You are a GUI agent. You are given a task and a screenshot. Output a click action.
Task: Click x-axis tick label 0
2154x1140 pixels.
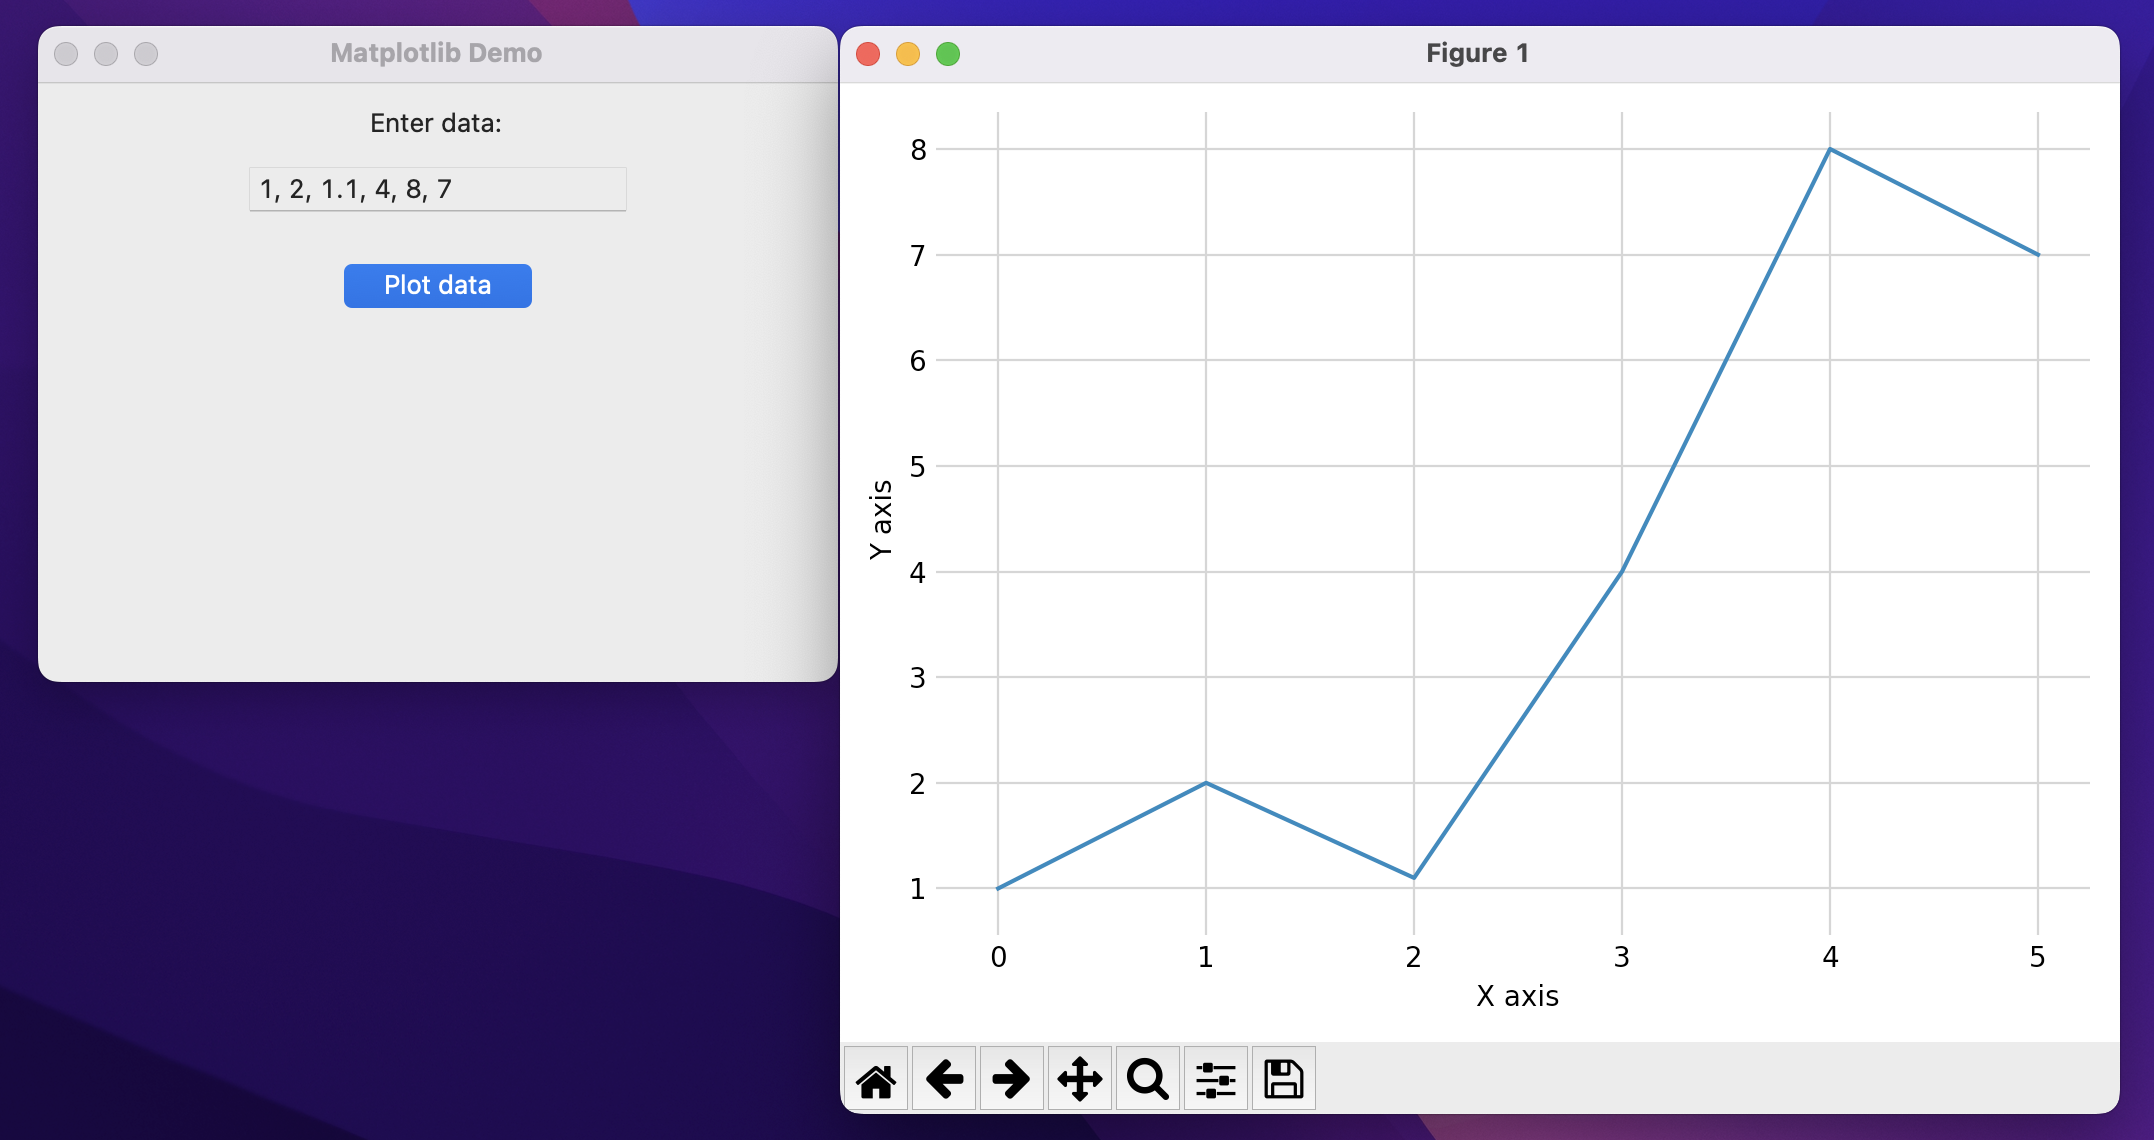click(998, 957)
